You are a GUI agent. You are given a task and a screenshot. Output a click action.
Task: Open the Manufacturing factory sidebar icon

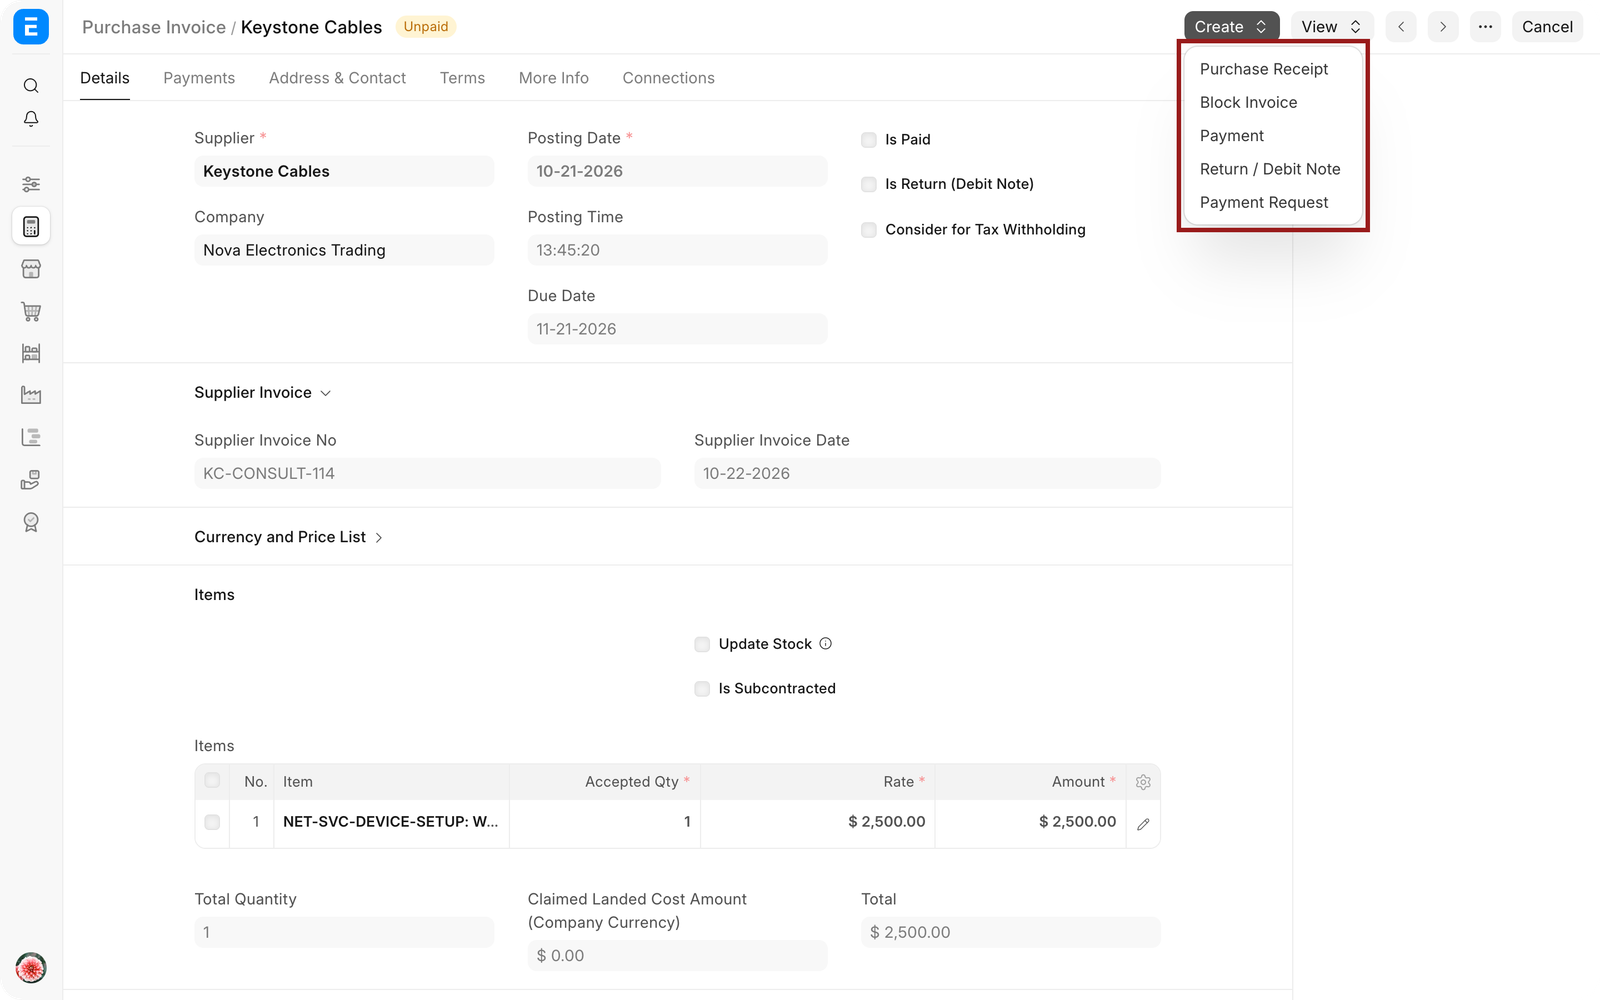pyautogui.click(x=31, y=395)
